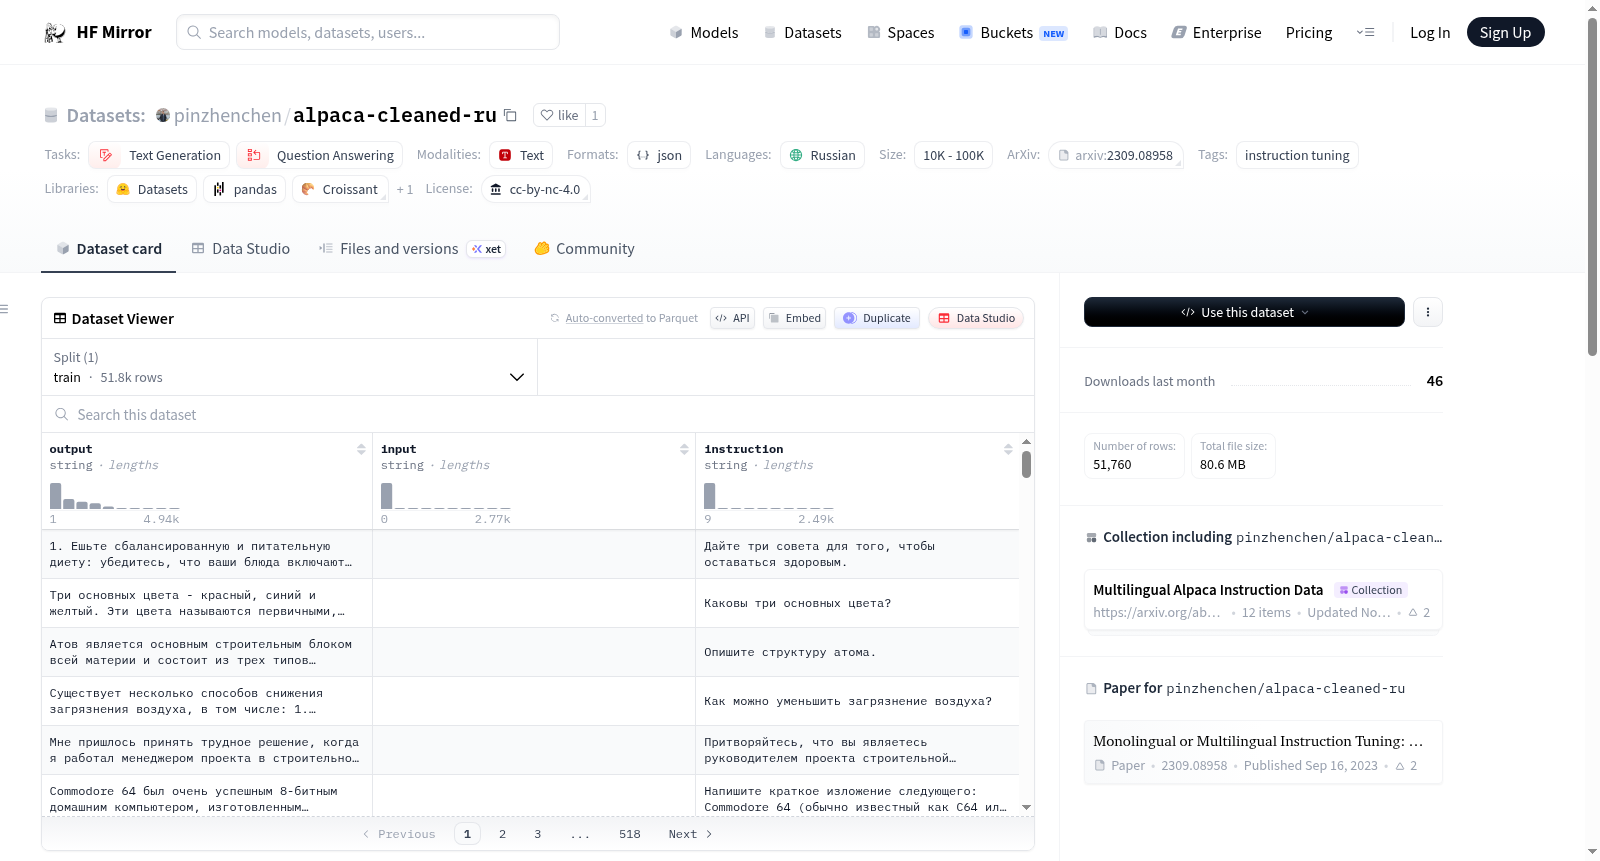Select the instruction tuning tag

pyautogui.click(x=1297, y=155)
